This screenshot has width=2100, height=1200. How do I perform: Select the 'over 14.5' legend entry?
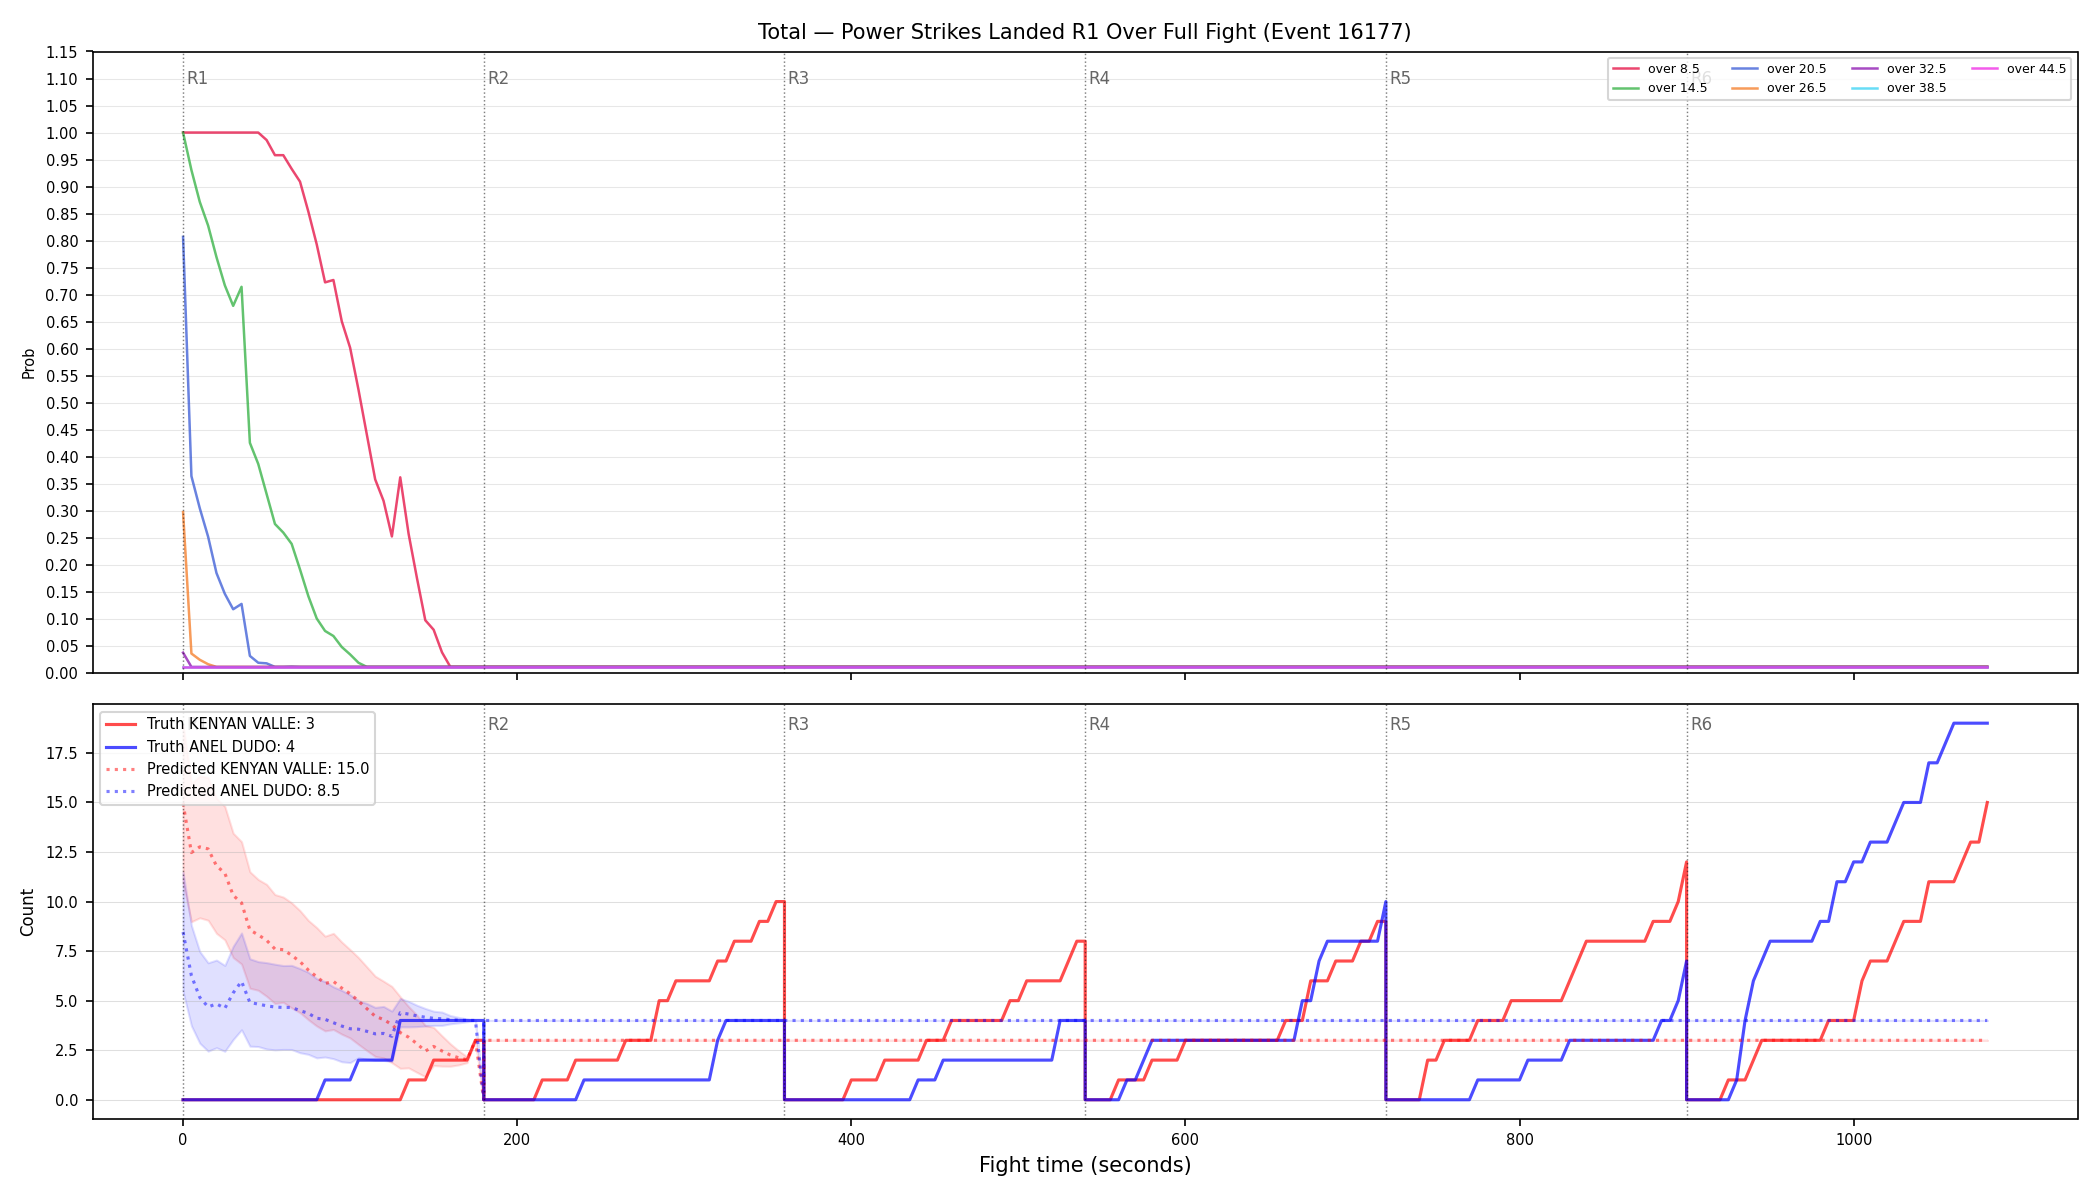(1660, 88)
